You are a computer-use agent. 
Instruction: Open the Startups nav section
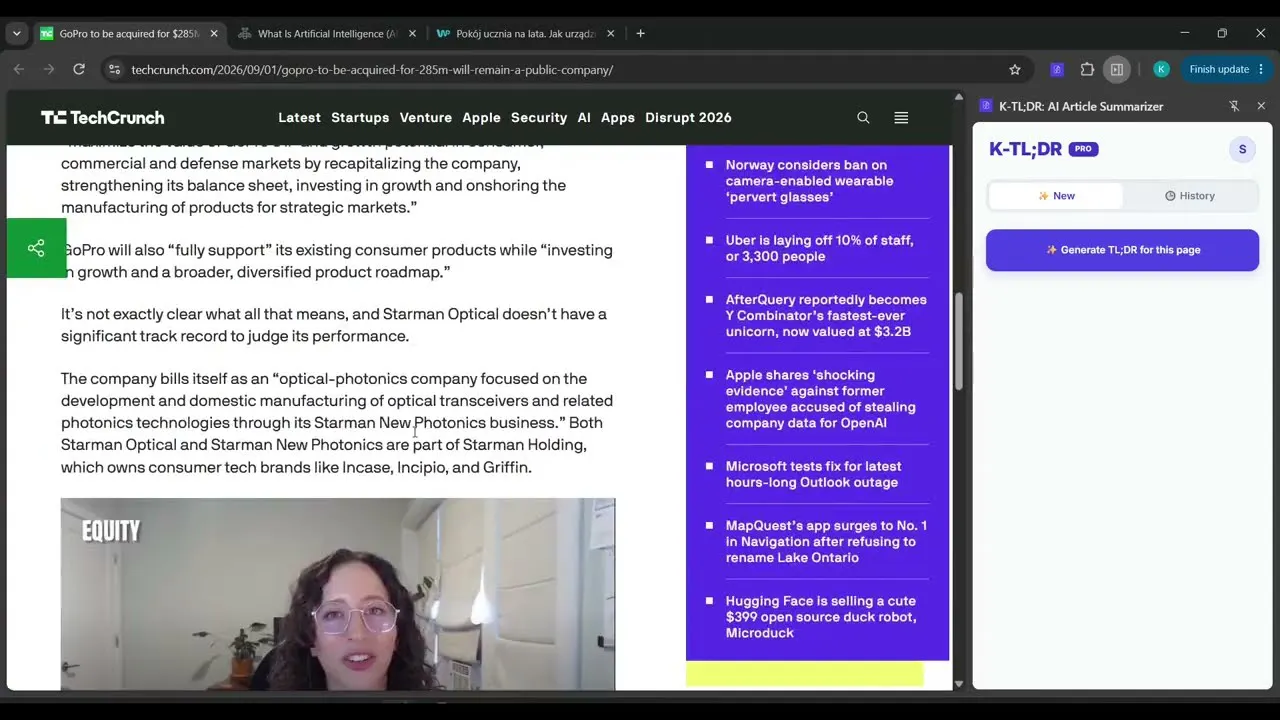(360, 117)
